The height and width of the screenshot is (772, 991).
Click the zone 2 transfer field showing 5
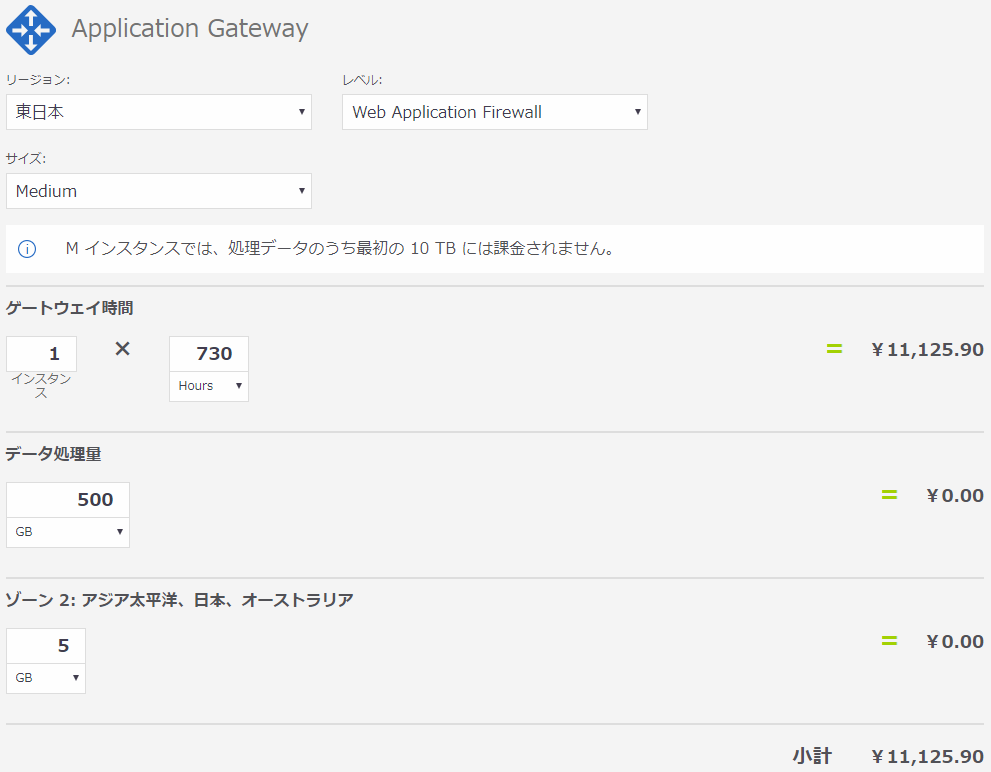click(x=46, y=646)
